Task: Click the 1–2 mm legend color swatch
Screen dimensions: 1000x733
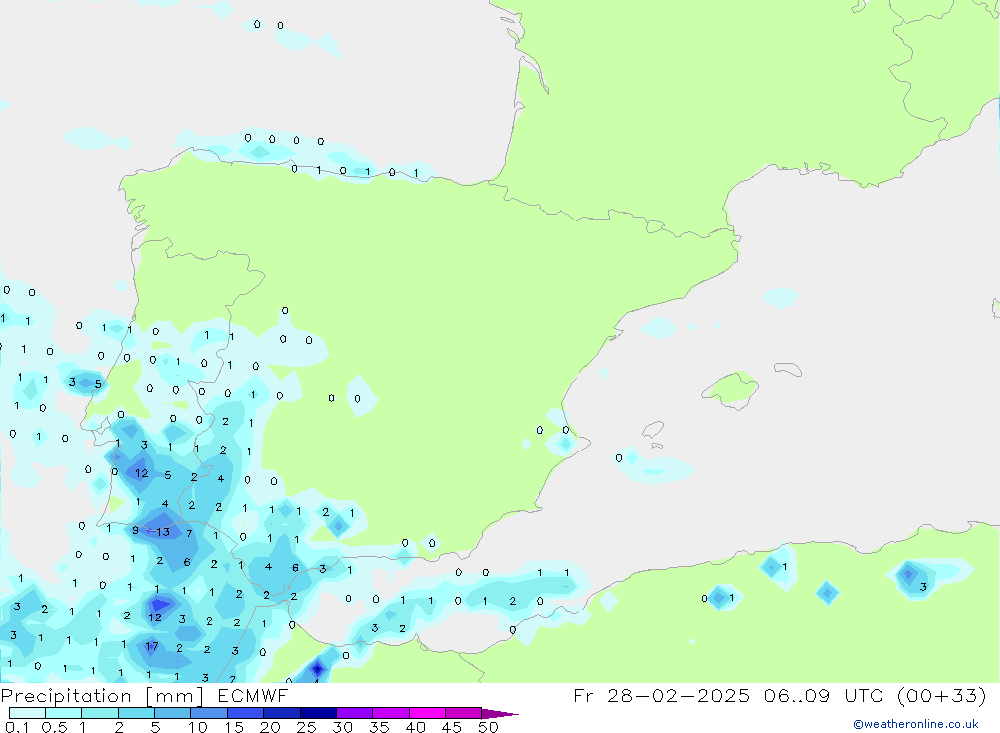Action: coord(100,713)
